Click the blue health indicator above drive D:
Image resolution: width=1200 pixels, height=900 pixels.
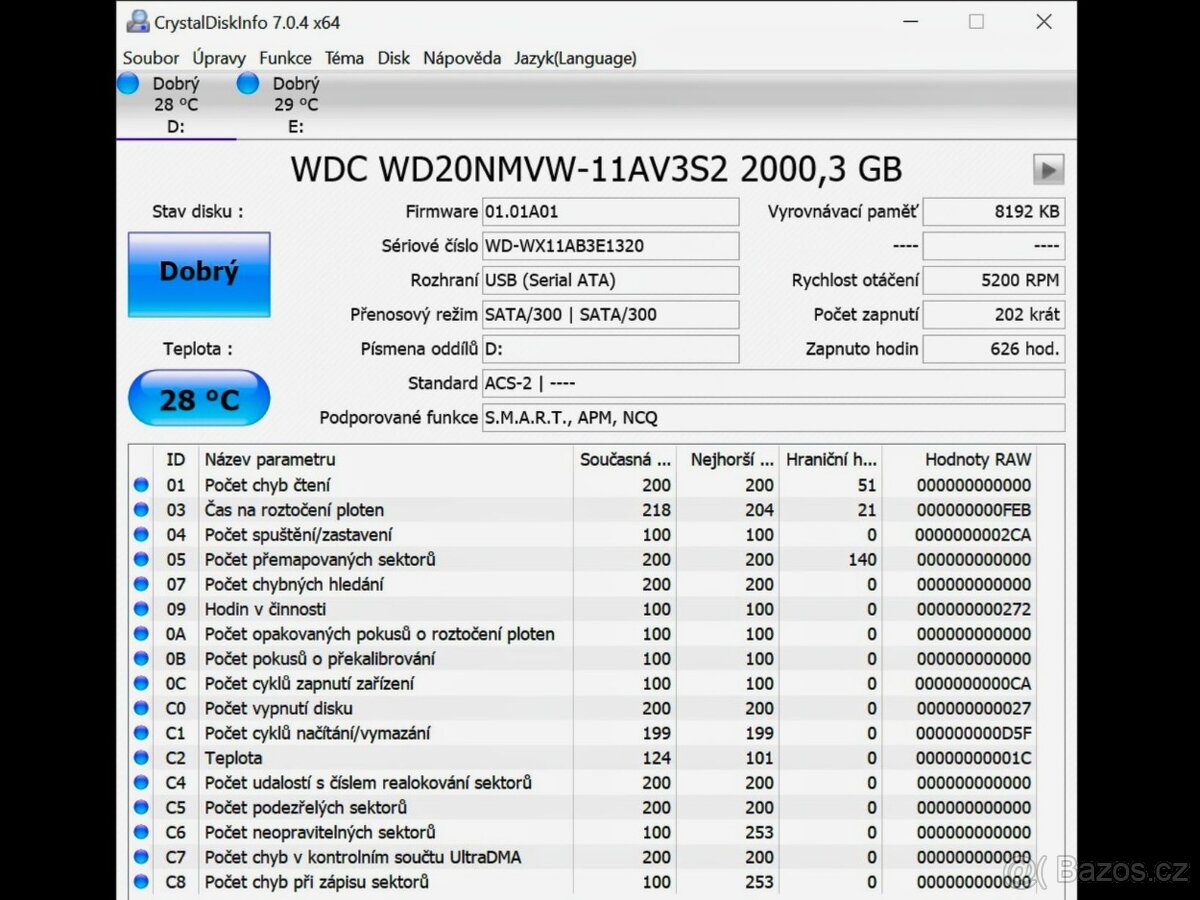coord(128,84)
